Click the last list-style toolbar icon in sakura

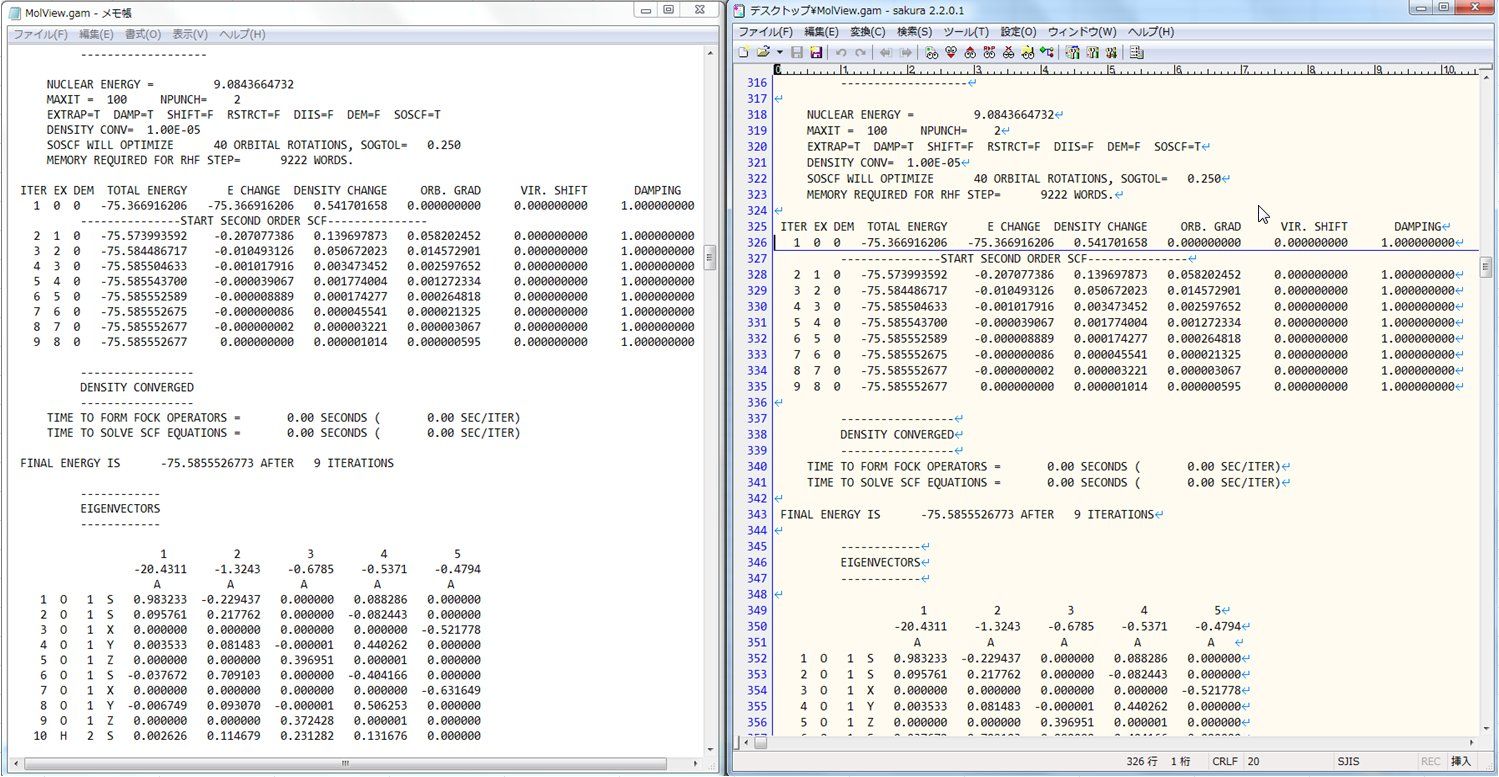tap(1137, 52)
